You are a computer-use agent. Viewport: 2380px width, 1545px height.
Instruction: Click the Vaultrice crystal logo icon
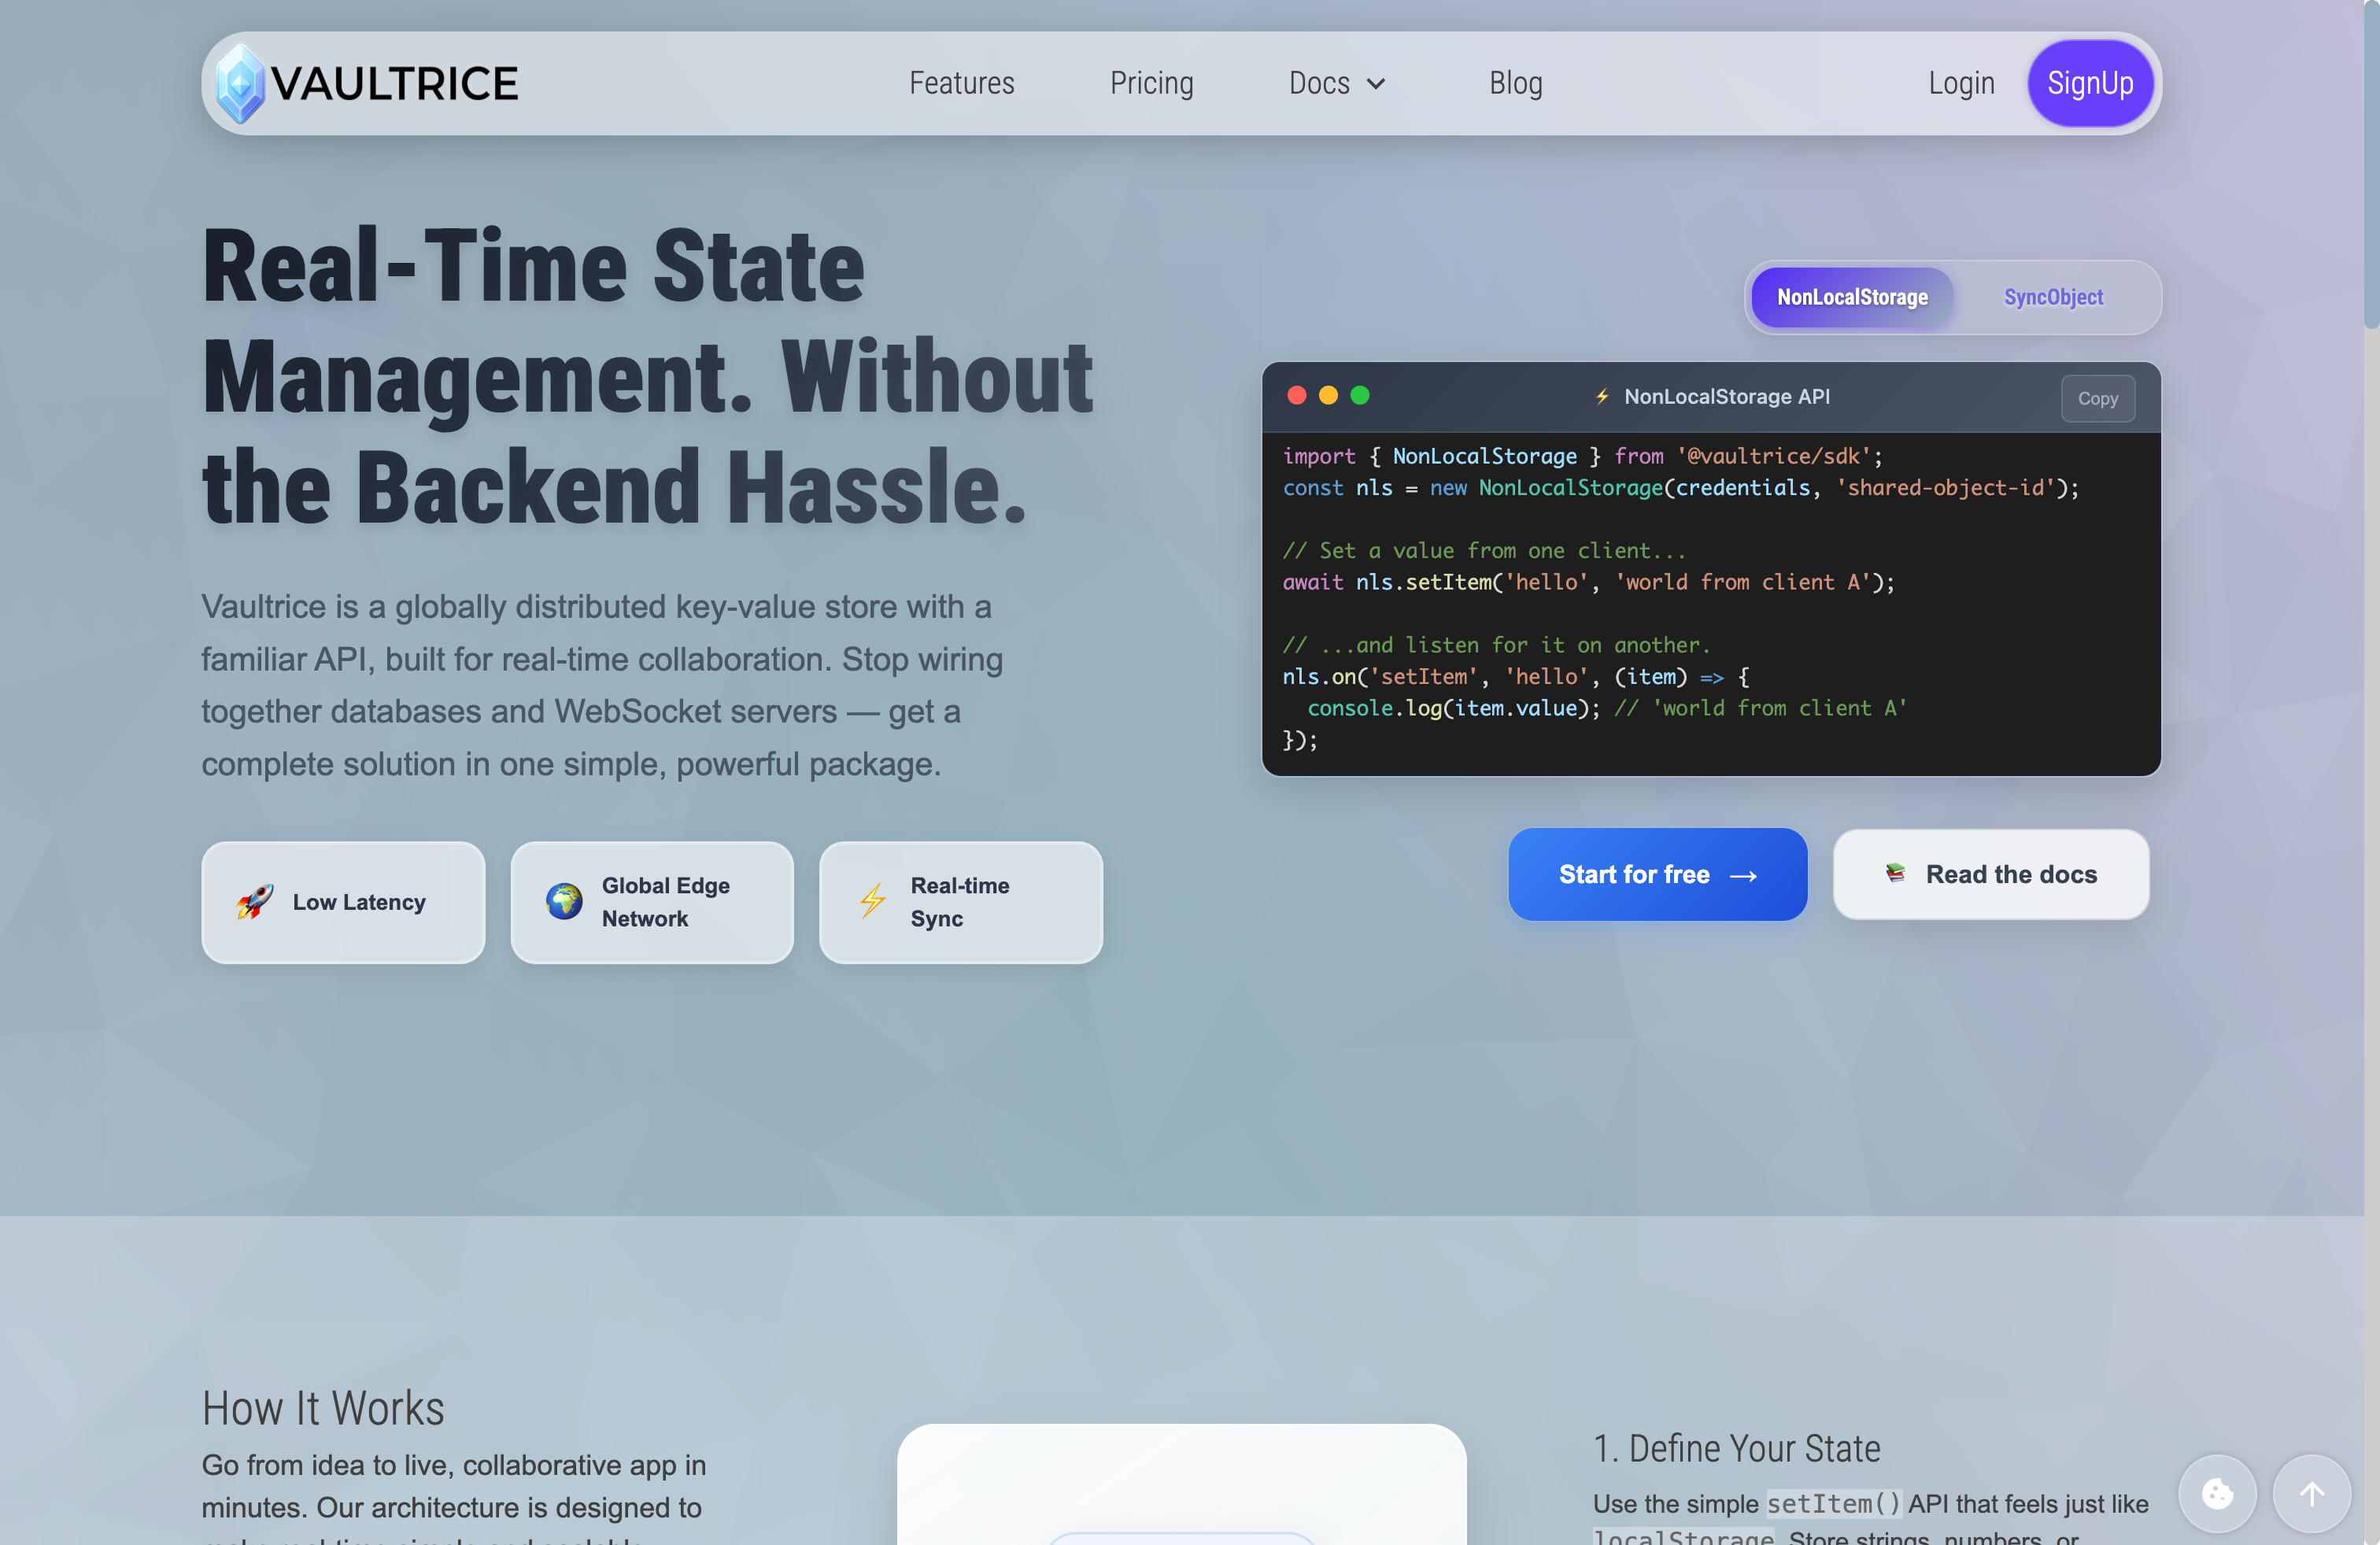tap(240, 84)
